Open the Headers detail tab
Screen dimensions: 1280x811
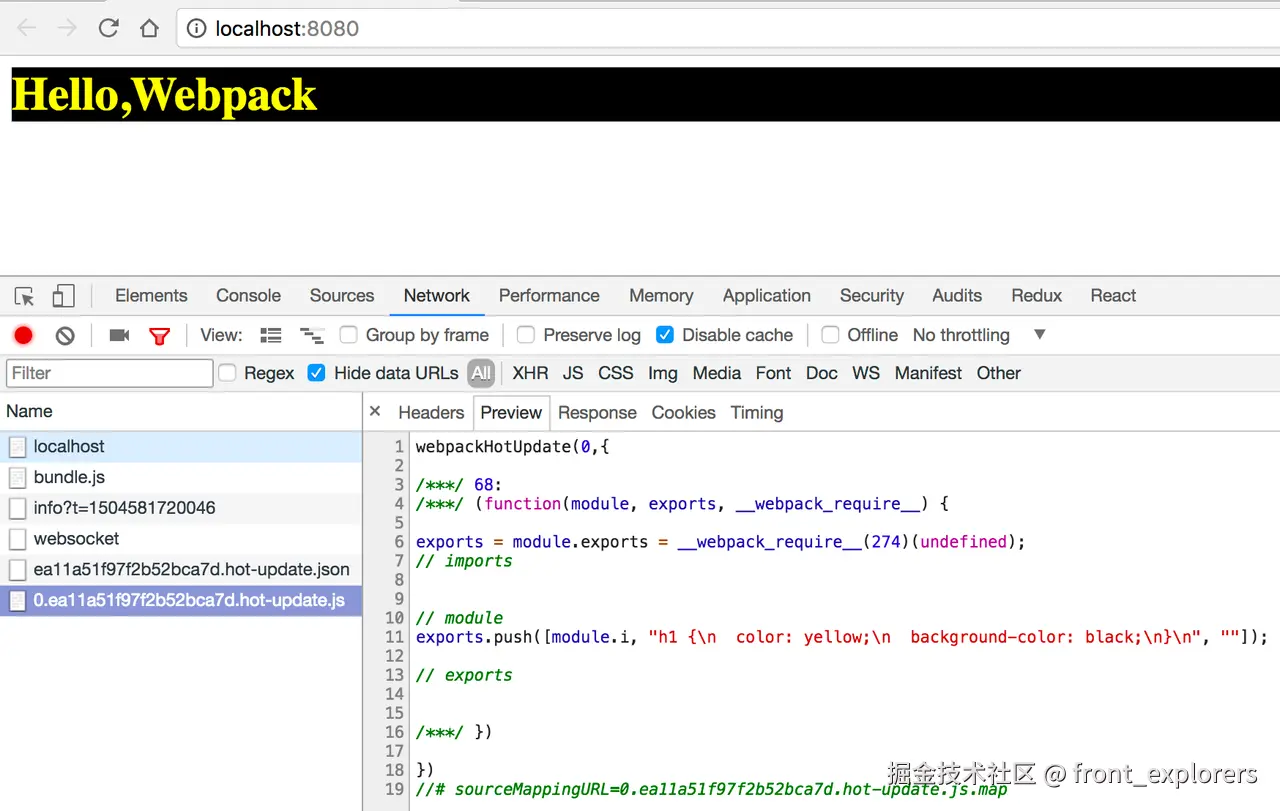tap(431, 412)
